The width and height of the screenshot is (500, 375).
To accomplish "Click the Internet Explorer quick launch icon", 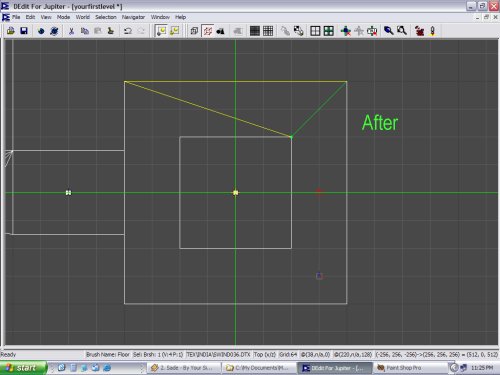I will click(x=107, y=368).
